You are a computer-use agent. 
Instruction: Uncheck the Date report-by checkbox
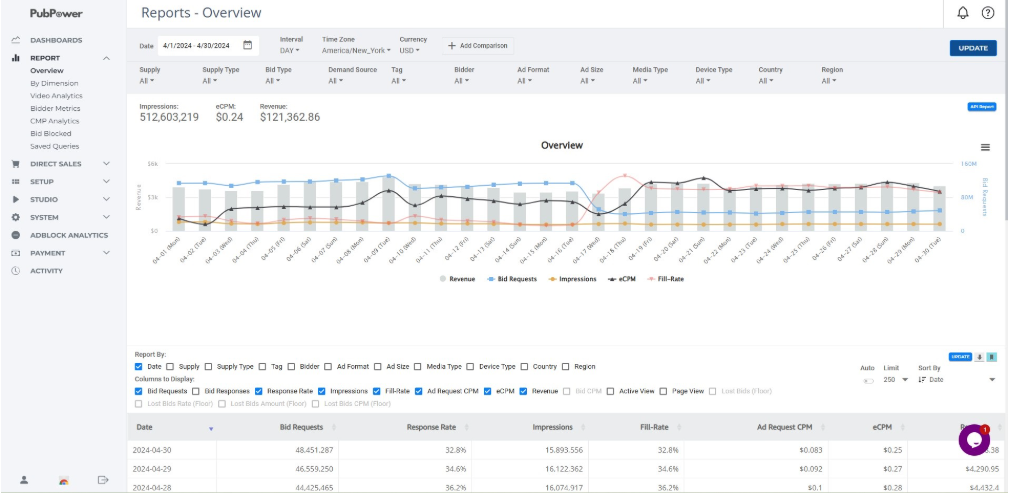click(139, 367)
